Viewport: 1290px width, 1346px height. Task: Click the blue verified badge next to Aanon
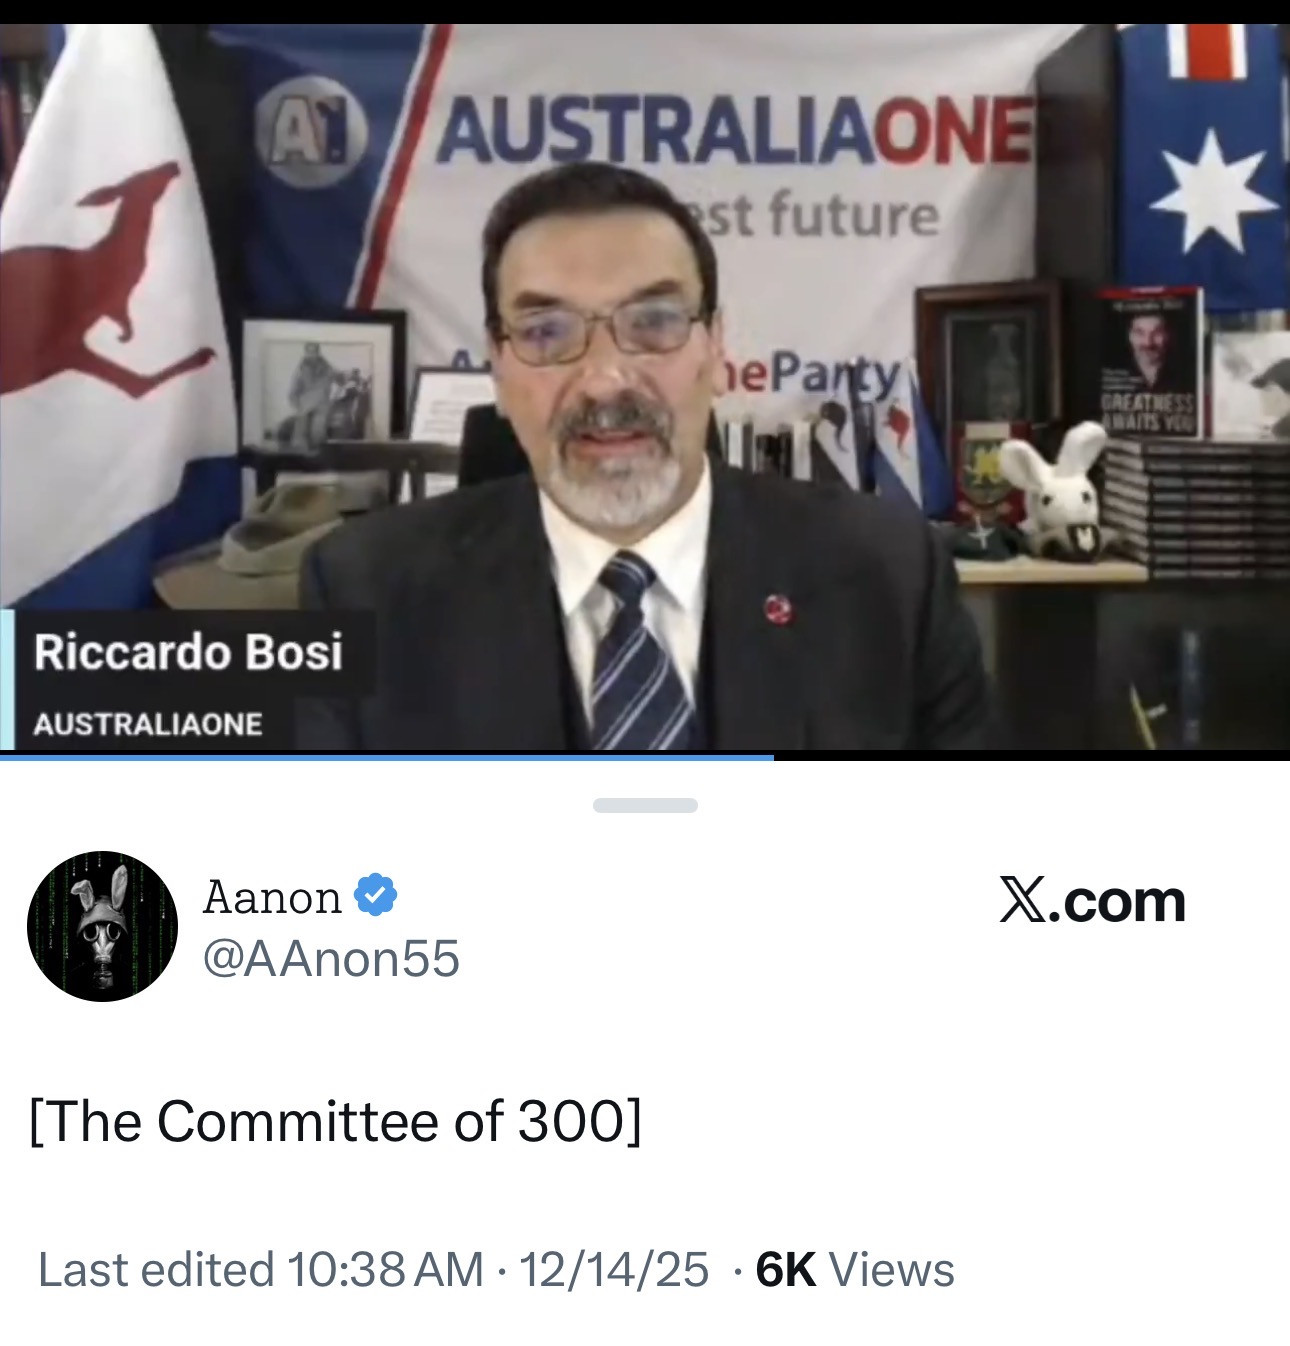click(x=376, y=895)
